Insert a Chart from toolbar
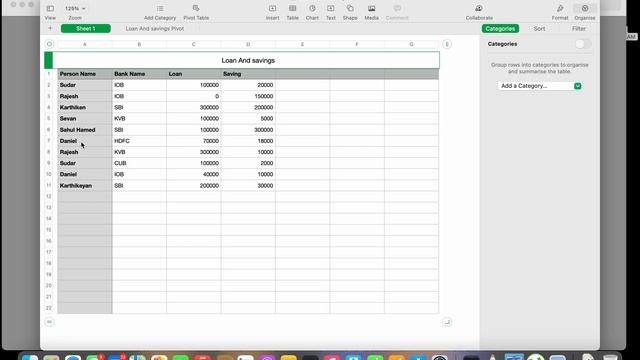The height and width of the screenshot is (360, 640). point(312,9)
